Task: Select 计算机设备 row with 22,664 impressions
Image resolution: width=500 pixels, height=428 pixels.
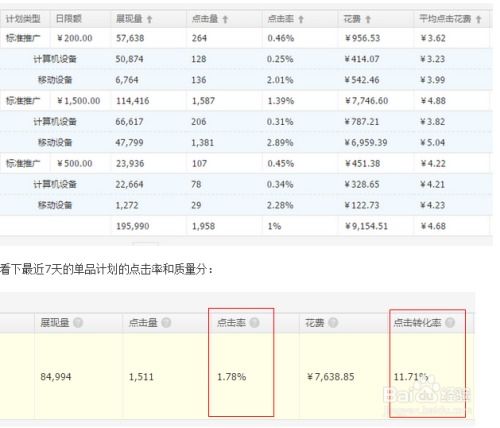Action: [x=246, y=184]
